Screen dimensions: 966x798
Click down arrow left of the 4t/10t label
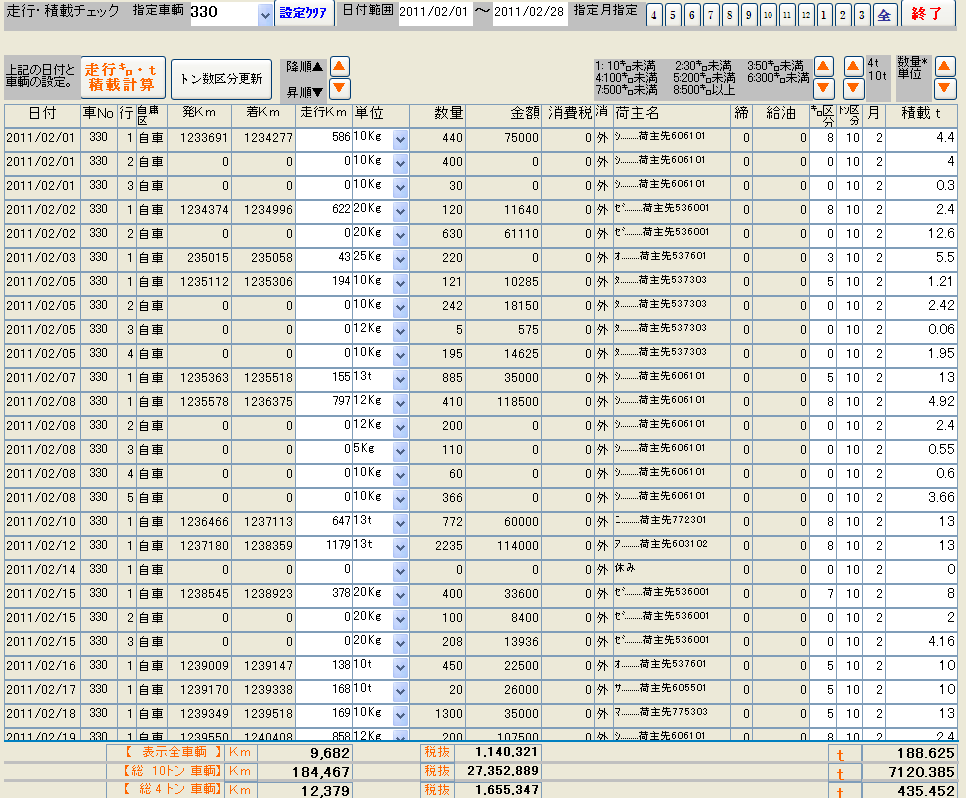[853, 88]
